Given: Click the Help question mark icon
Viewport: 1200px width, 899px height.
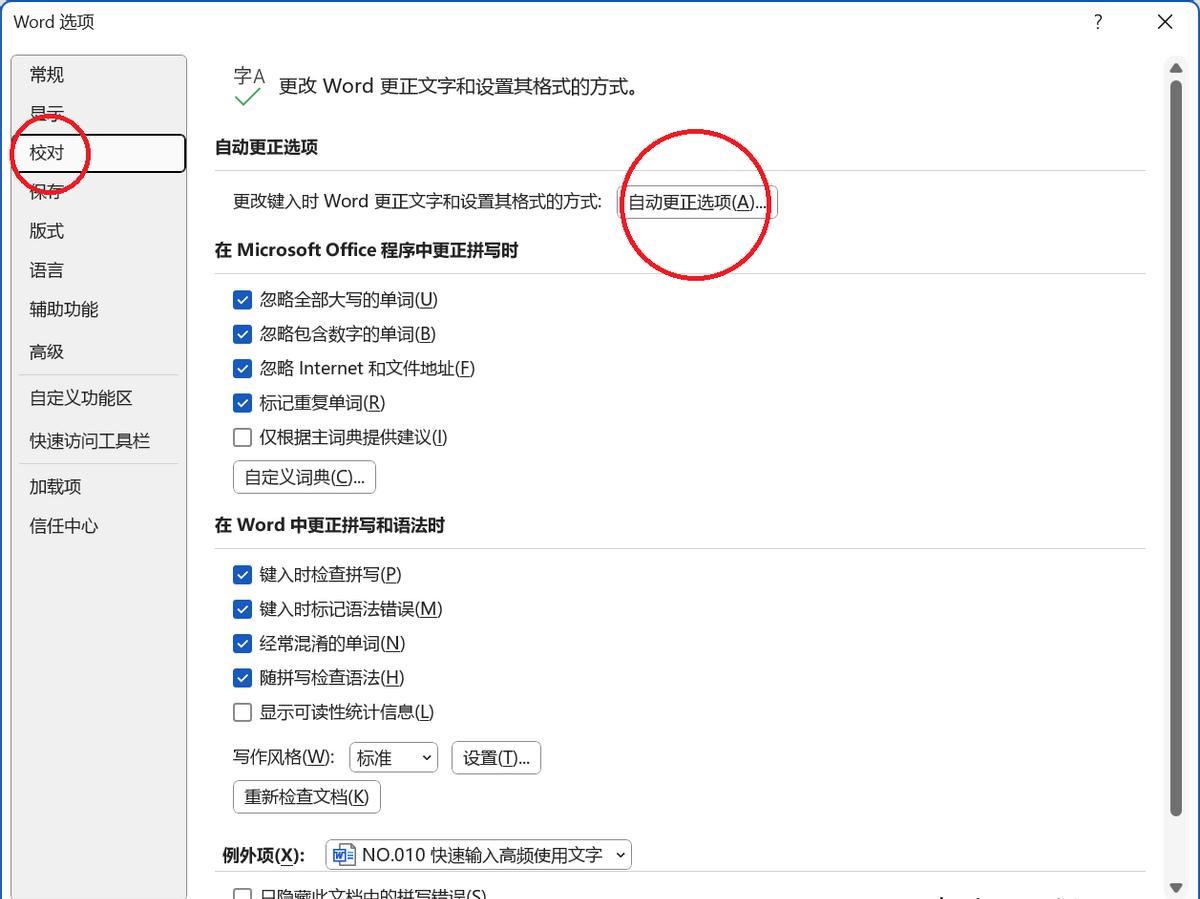Looking at the screenshot, I should pyautogui.click(x=1098, y=22).
